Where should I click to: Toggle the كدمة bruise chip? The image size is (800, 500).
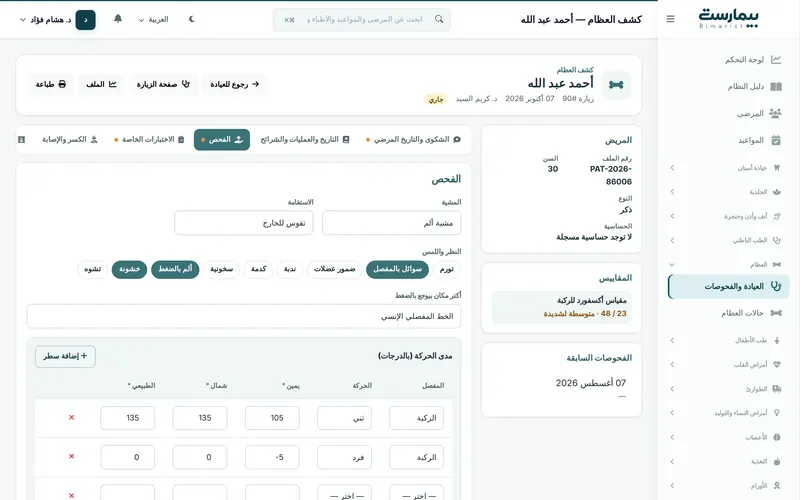258,269
